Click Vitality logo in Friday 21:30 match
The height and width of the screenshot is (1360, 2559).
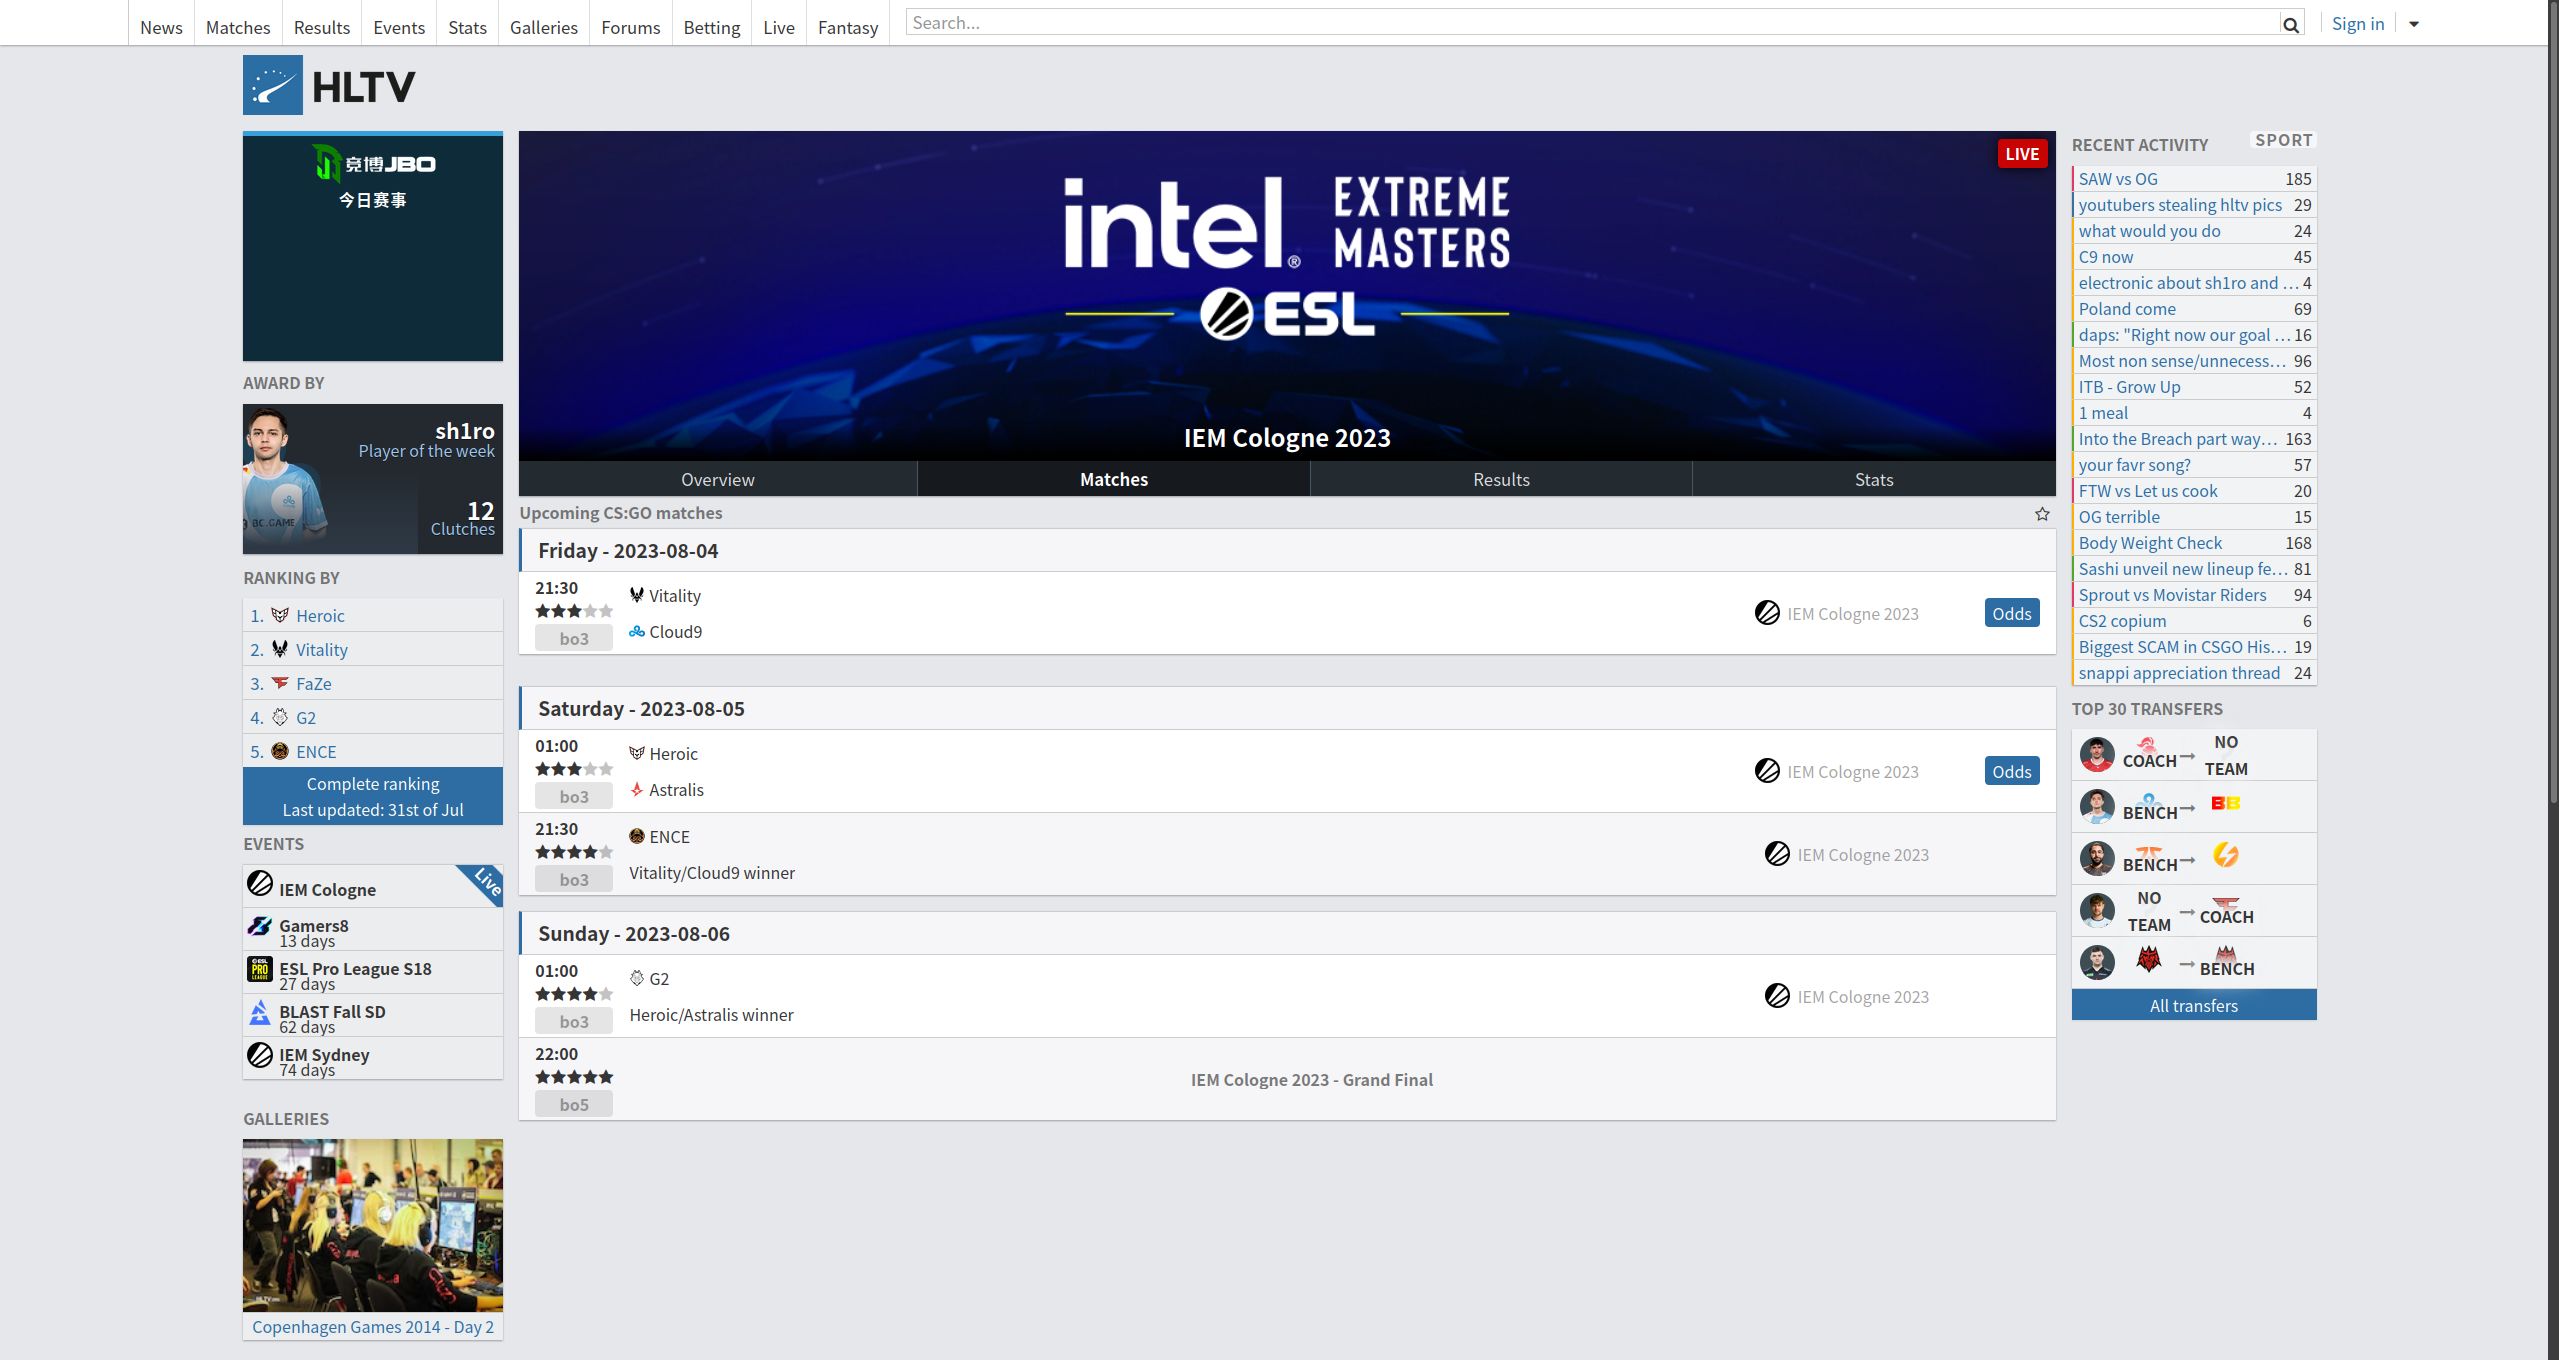[637, 595]
